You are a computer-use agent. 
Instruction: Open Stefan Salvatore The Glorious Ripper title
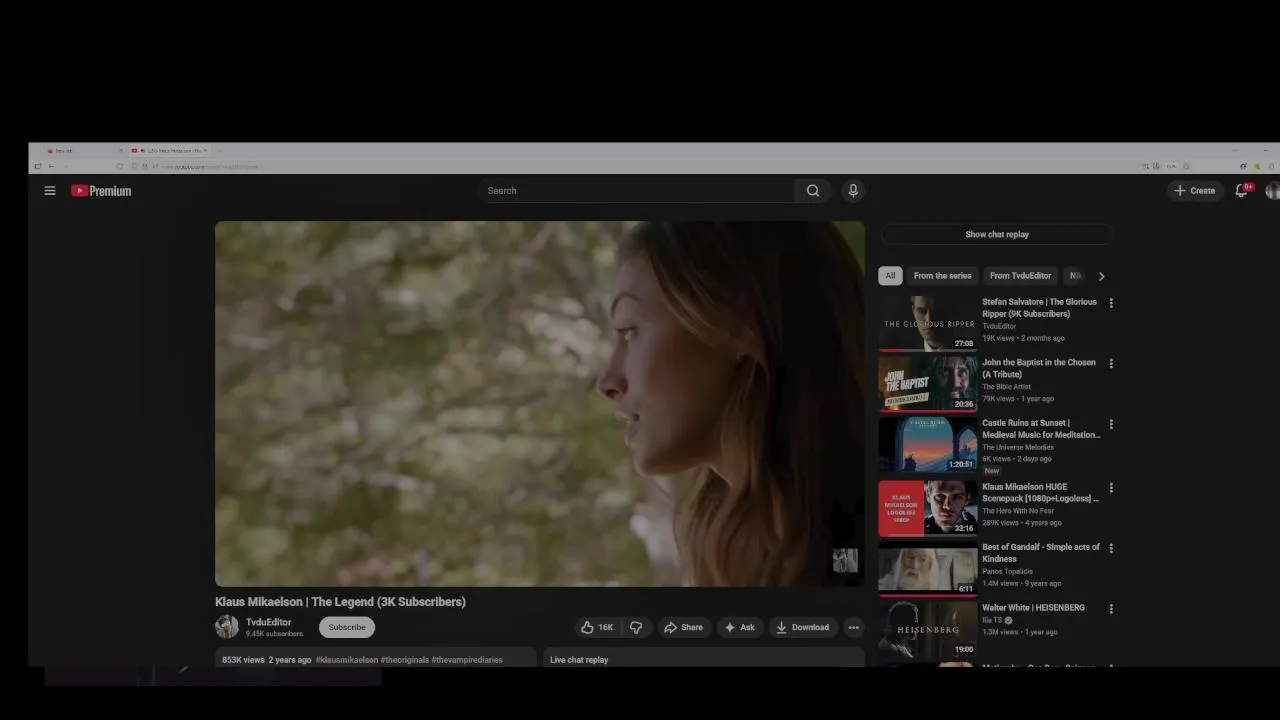(x=1039, y=308)
